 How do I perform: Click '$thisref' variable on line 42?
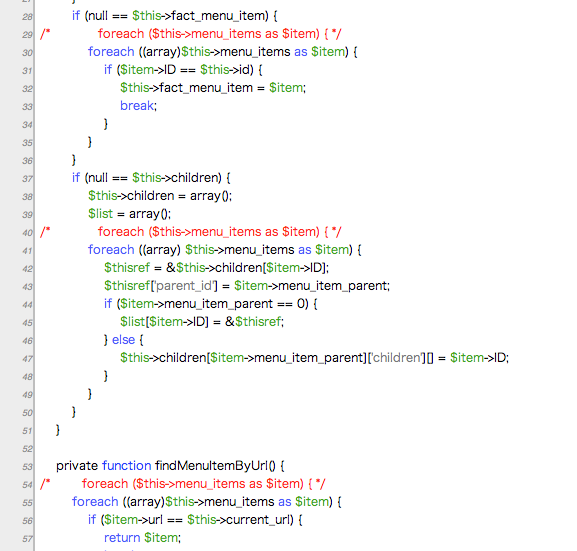[127, 268]
